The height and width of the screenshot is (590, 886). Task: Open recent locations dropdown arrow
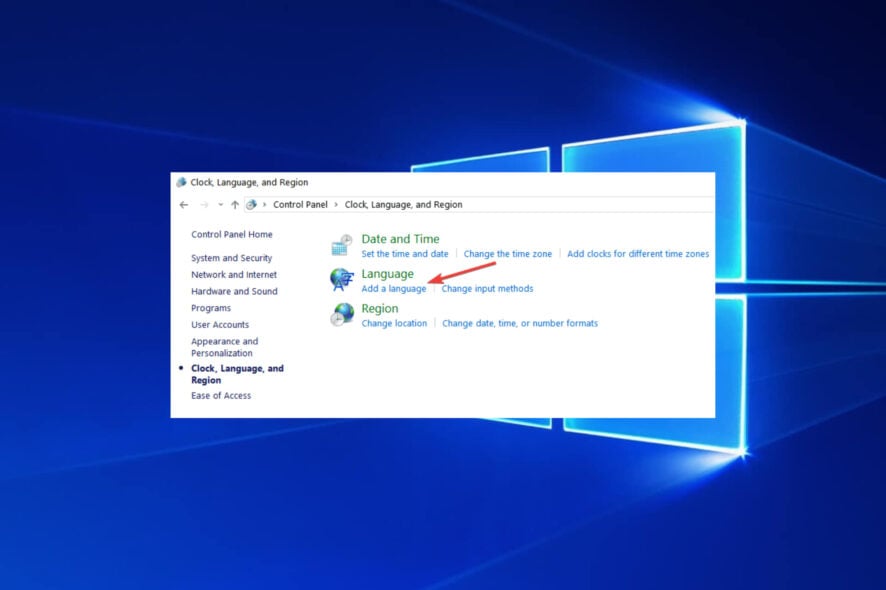pyautogui.click(x=220, y=205)
